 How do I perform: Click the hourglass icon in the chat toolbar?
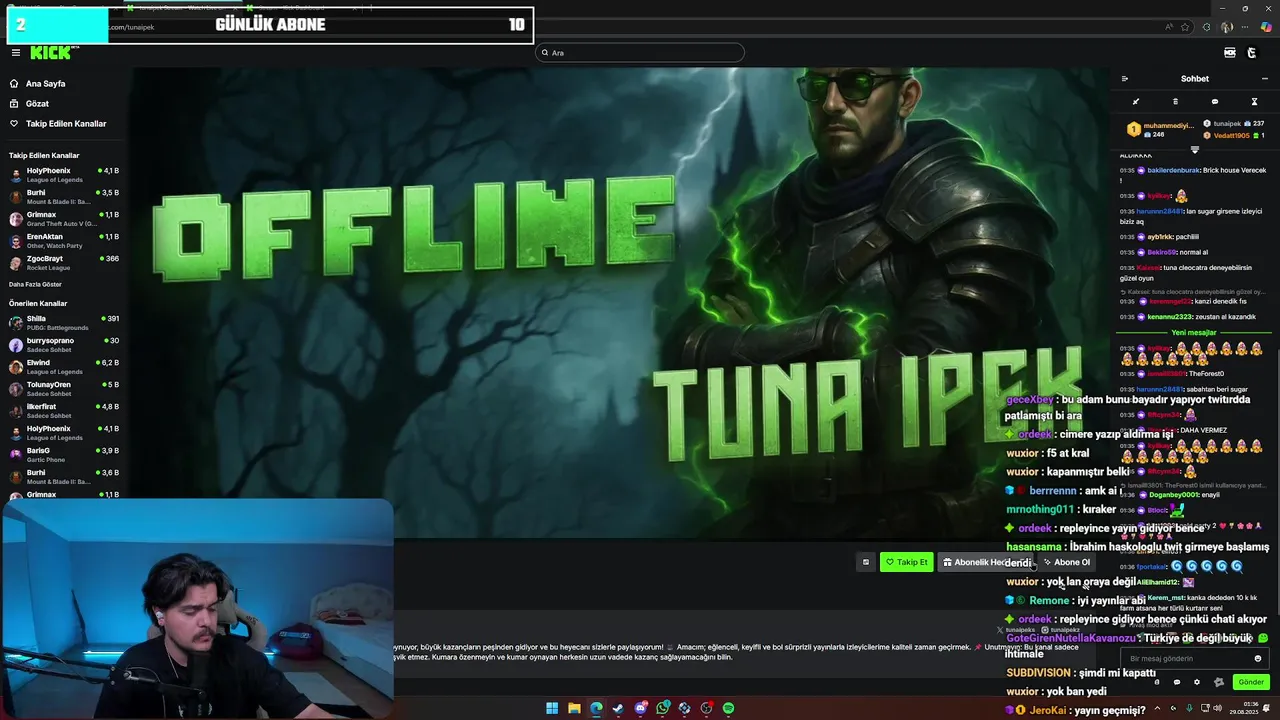(1254, 102)
